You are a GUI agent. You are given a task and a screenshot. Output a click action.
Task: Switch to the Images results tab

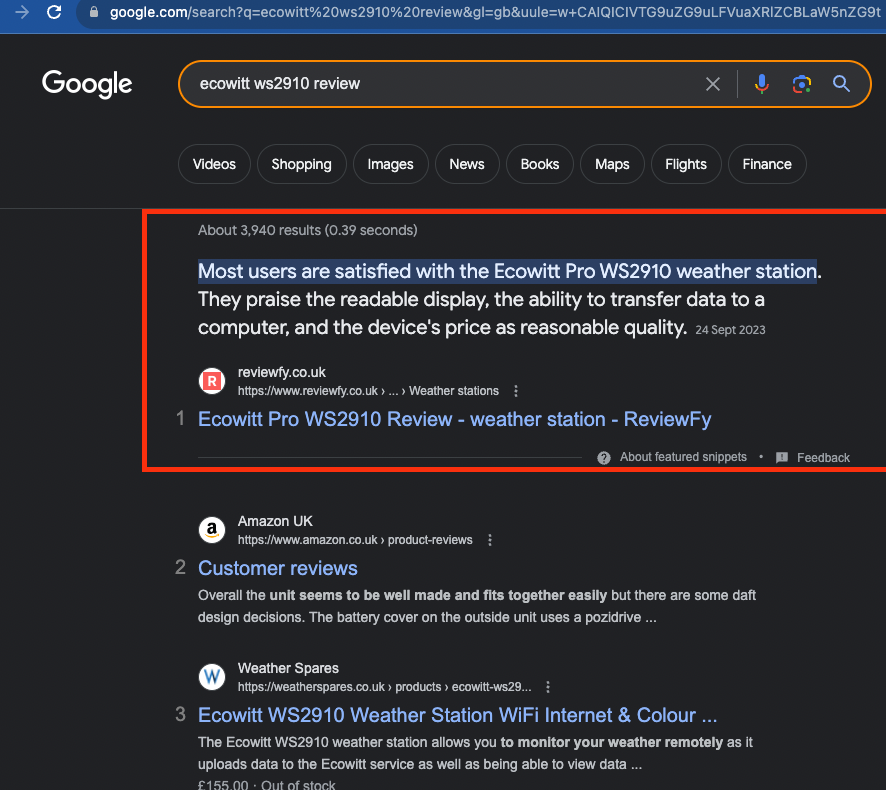(x=390, y=164)
